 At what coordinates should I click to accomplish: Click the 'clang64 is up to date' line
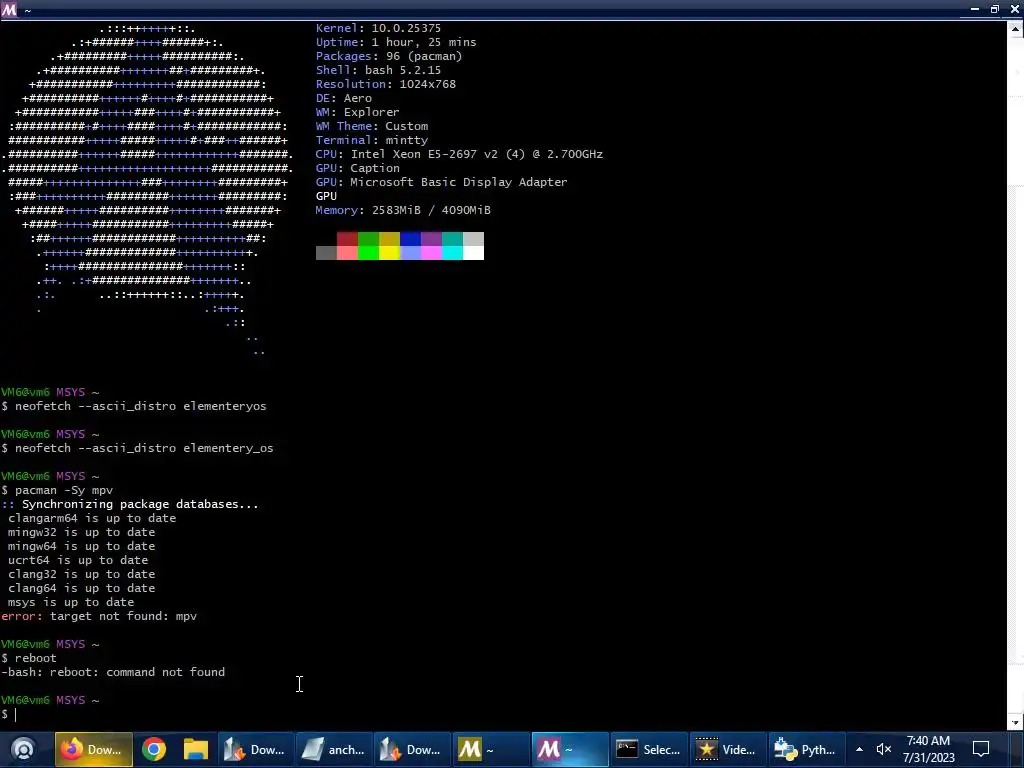[82, 588]
